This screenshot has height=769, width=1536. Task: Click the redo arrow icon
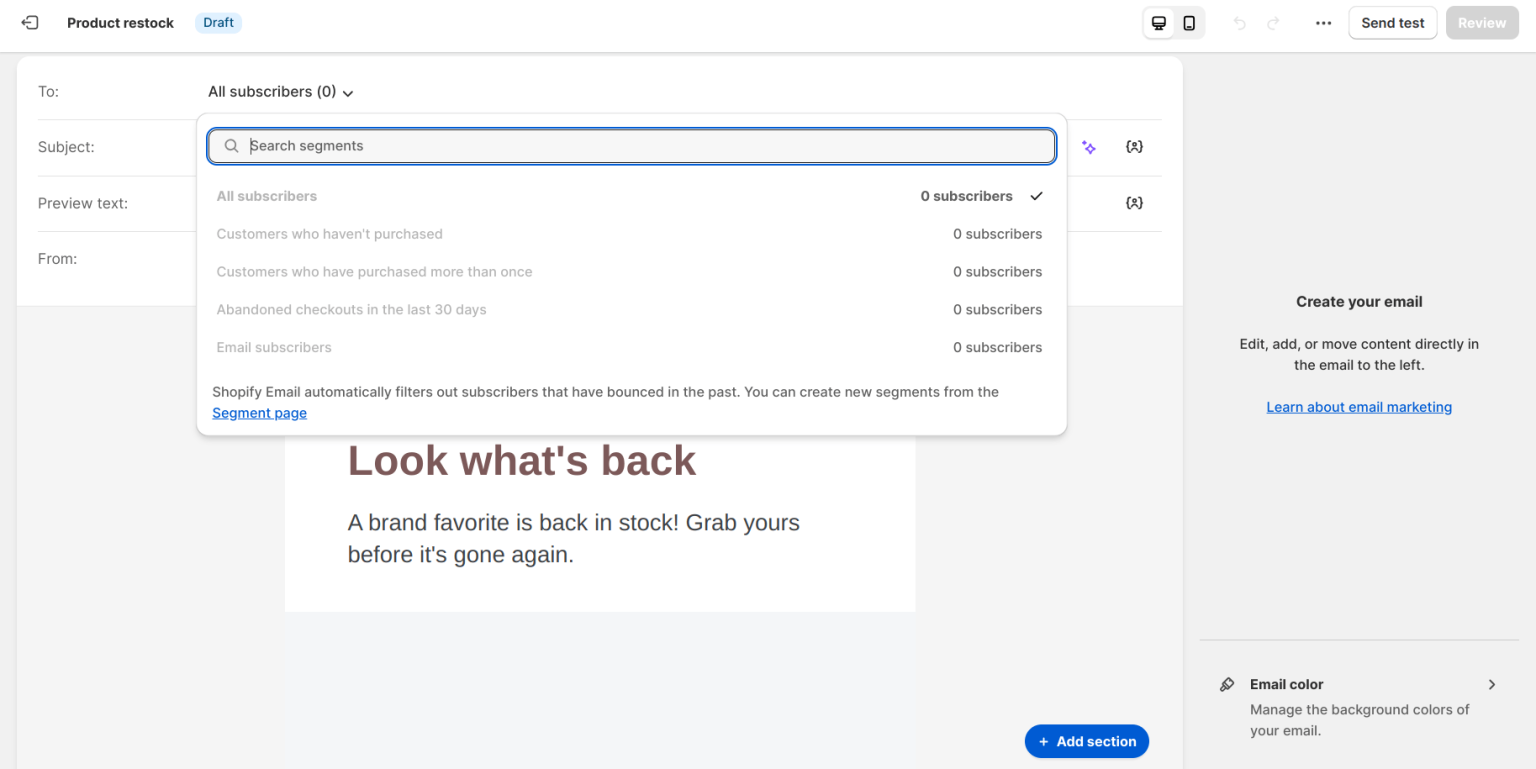(x=1273, y=22)
